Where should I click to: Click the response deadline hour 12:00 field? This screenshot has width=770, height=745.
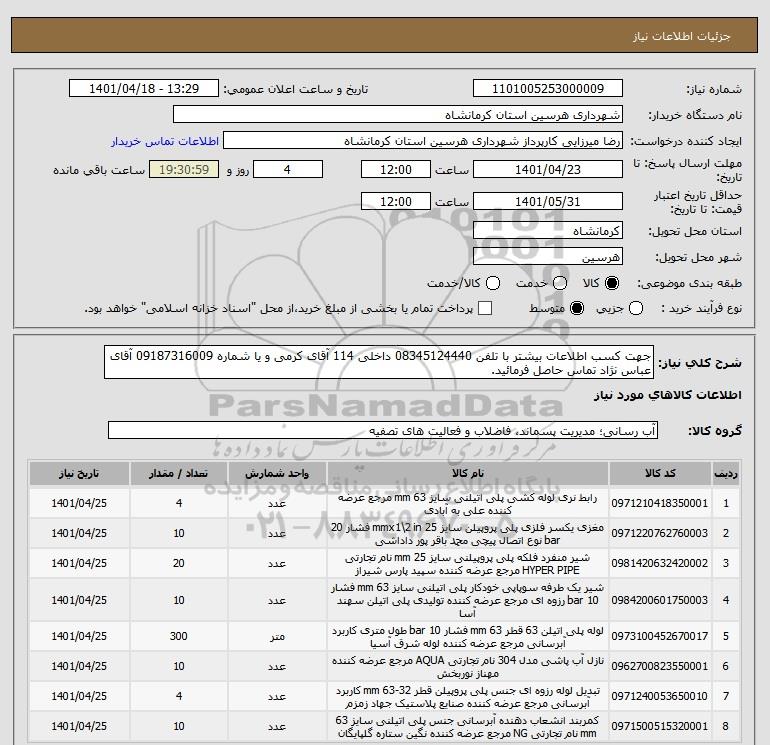[395, 169]
